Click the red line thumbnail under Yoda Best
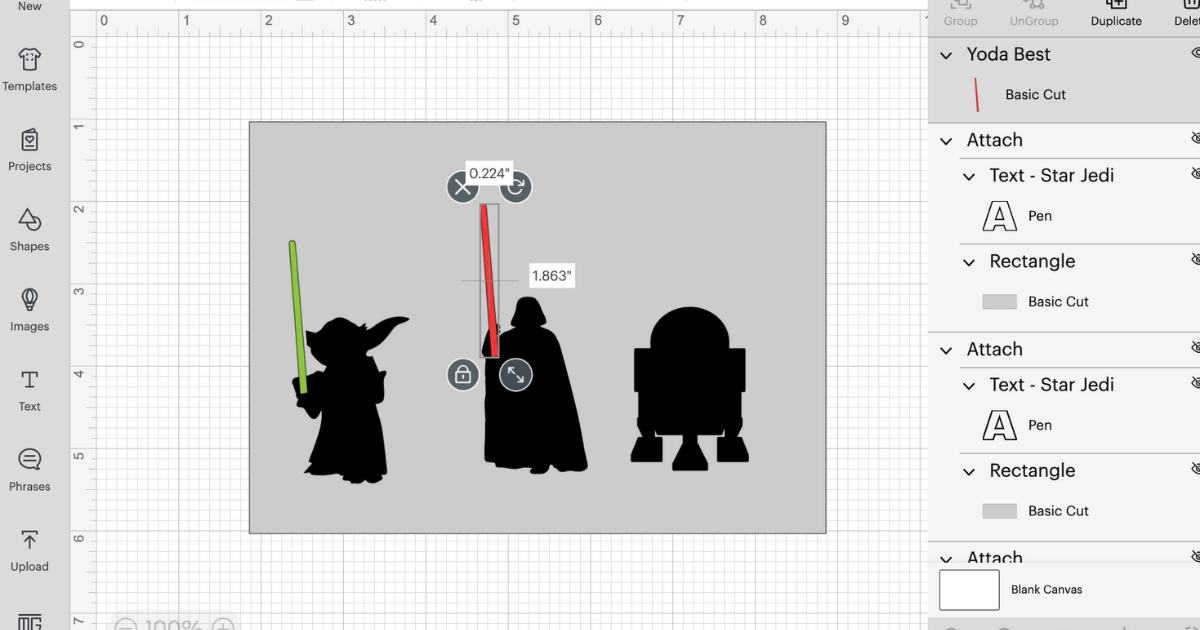The image size is (1200, 630). (976, 95)
